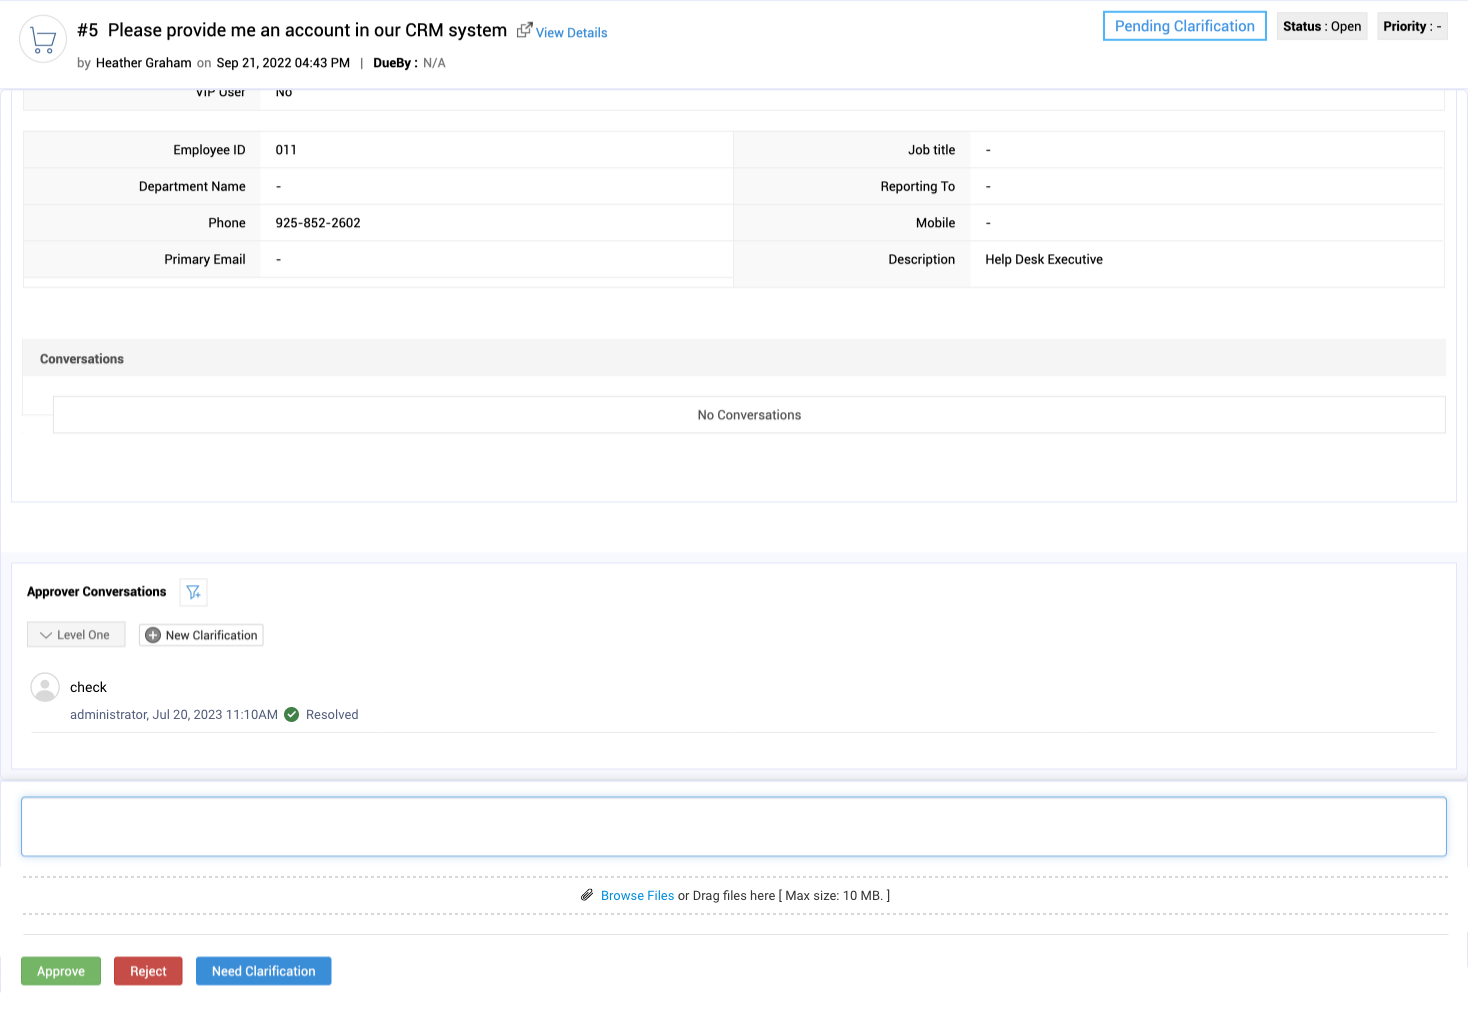Click the Pending Clarification button
1481x1025 pixels.
pyautogui.click(x=1184, y=26)
